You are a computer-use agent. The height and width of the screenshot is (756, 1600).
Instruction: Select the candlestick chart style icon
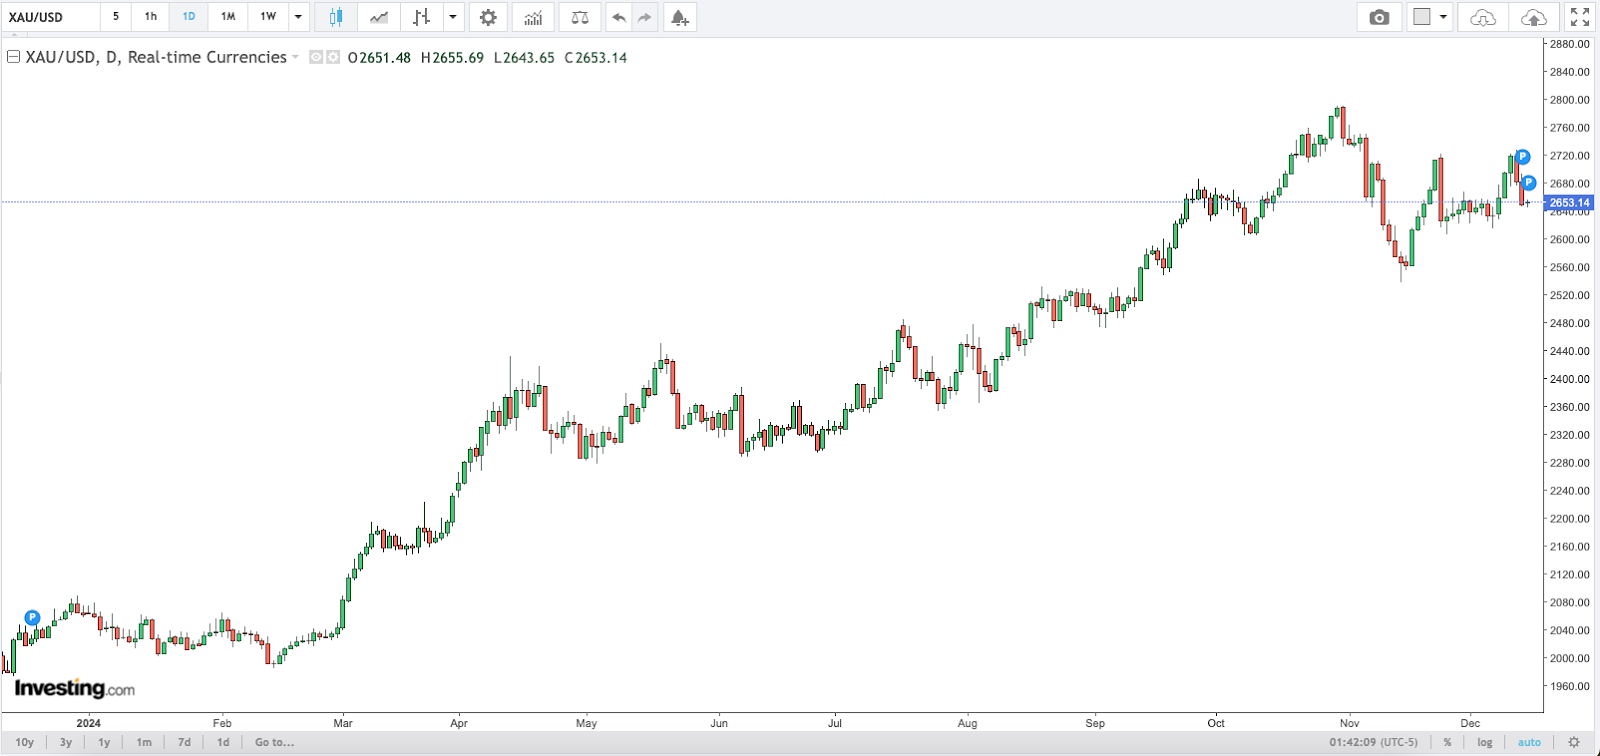(x=336, y=17)
